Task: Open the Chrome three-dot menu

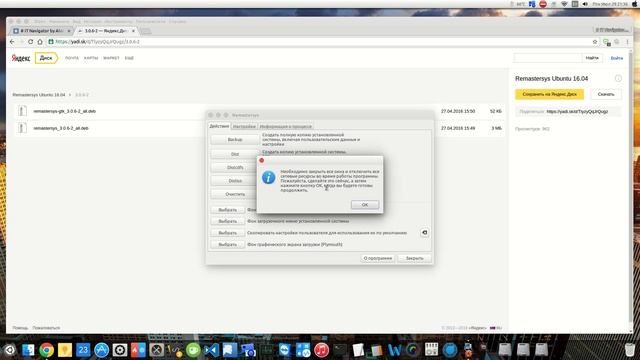Action: tap(627, 42)
